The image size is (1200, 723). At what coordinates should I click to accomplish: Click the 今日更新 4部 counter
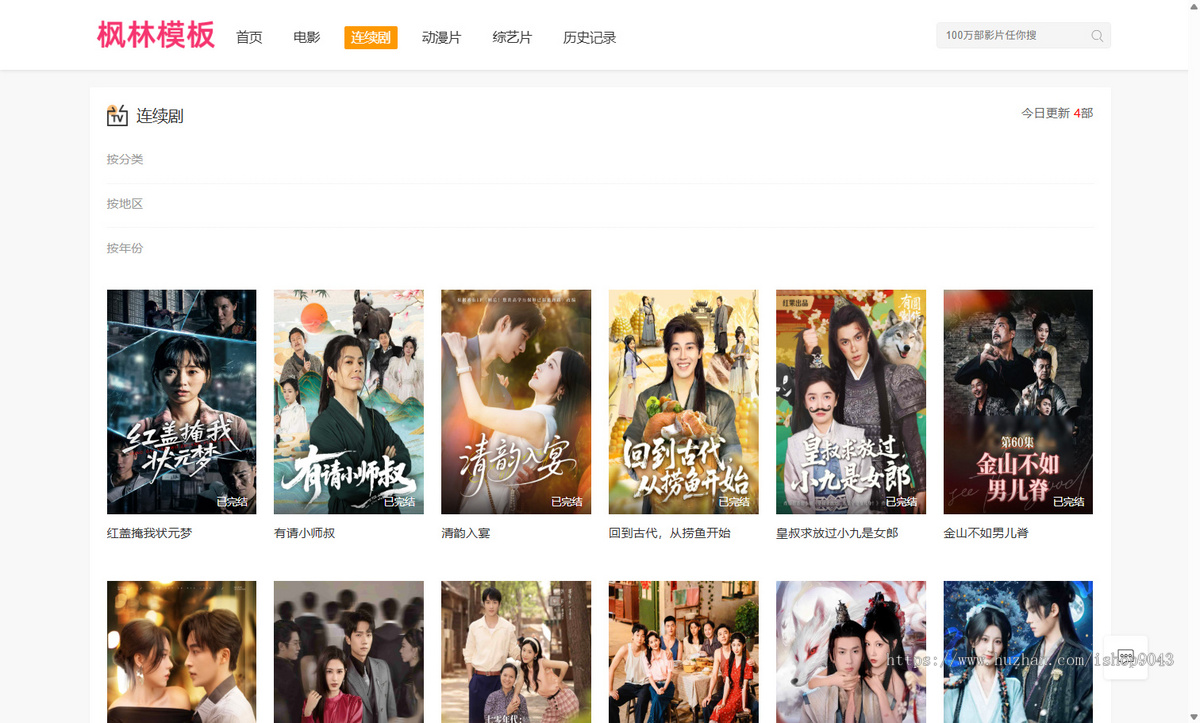click(x=1057, y=114)
